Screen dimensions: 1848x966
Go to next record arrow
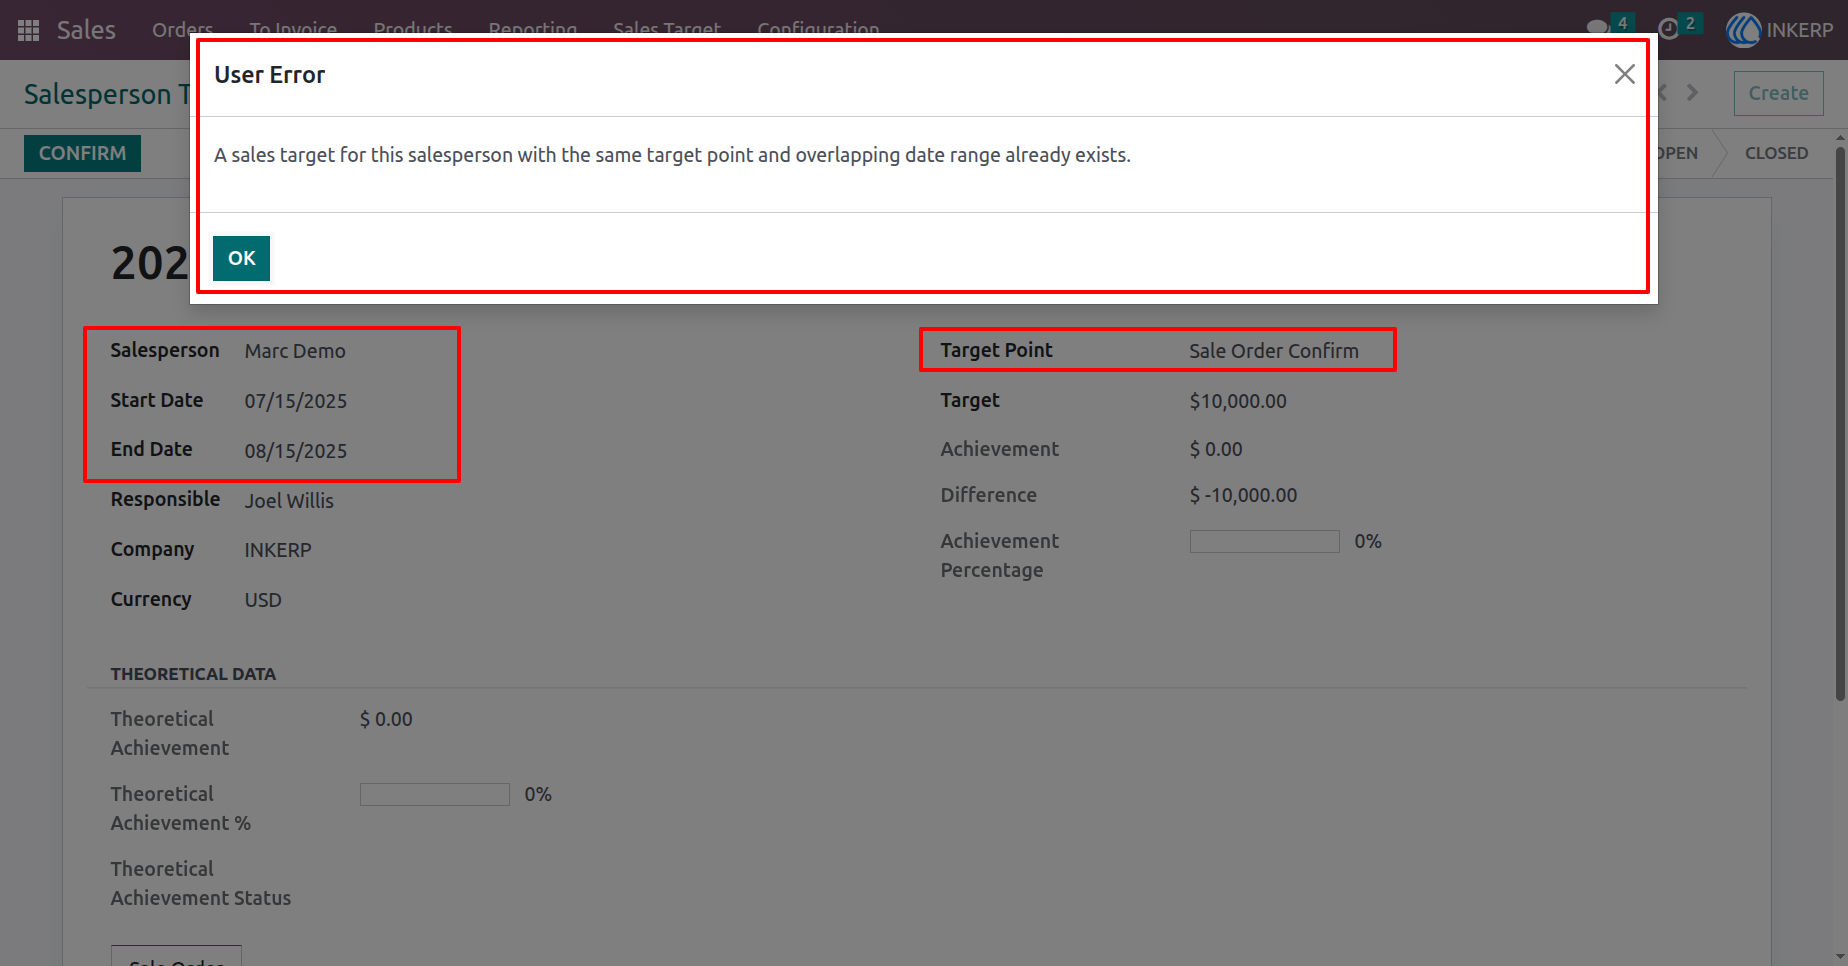(1692, 93)
